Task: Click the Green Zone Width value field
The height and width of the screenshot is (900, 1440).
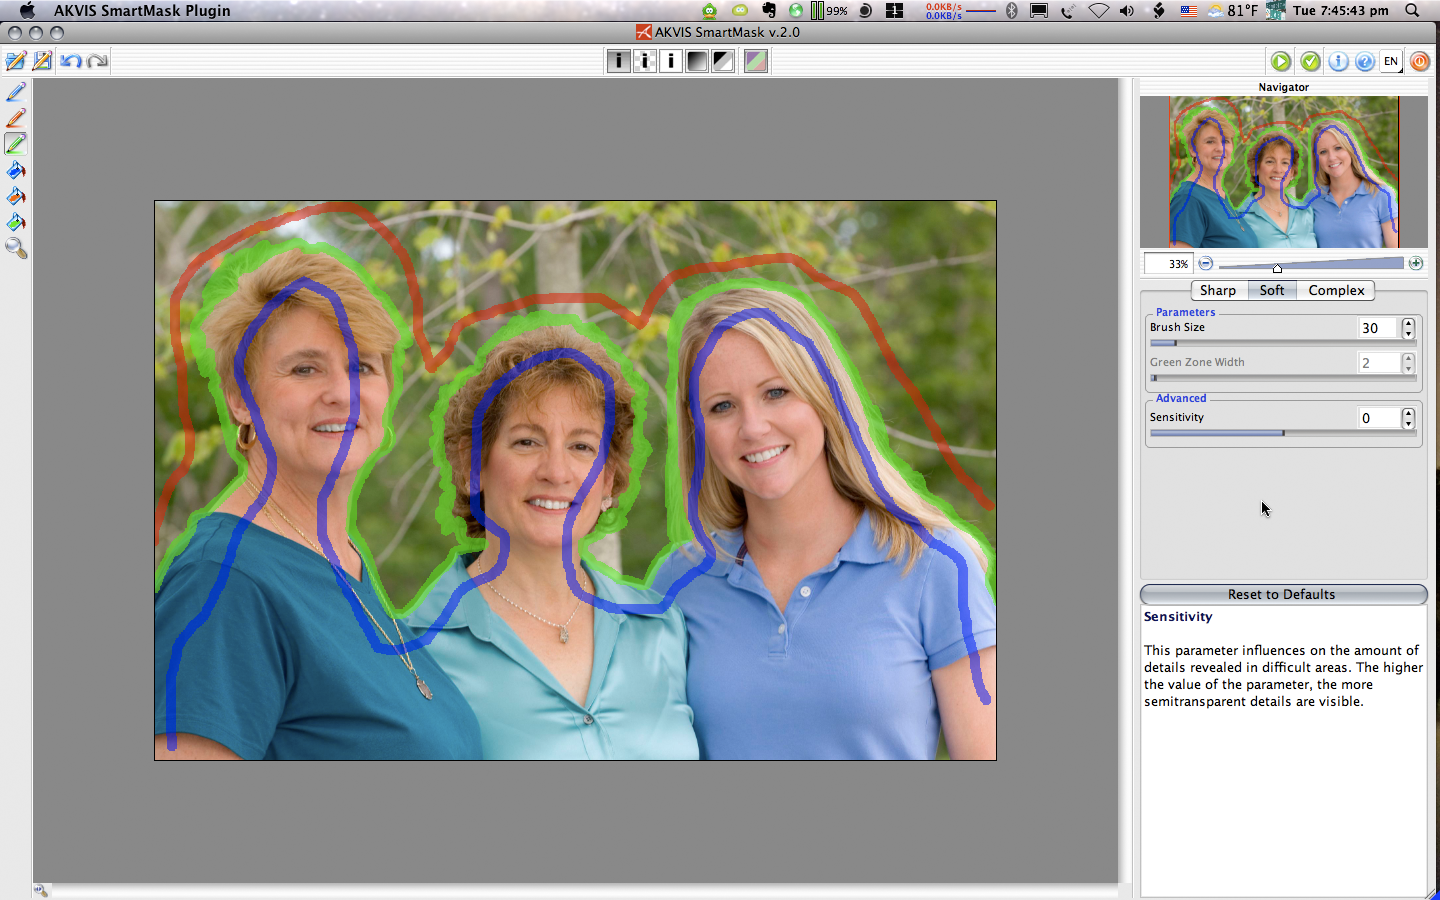Action: click(1379, 363)
